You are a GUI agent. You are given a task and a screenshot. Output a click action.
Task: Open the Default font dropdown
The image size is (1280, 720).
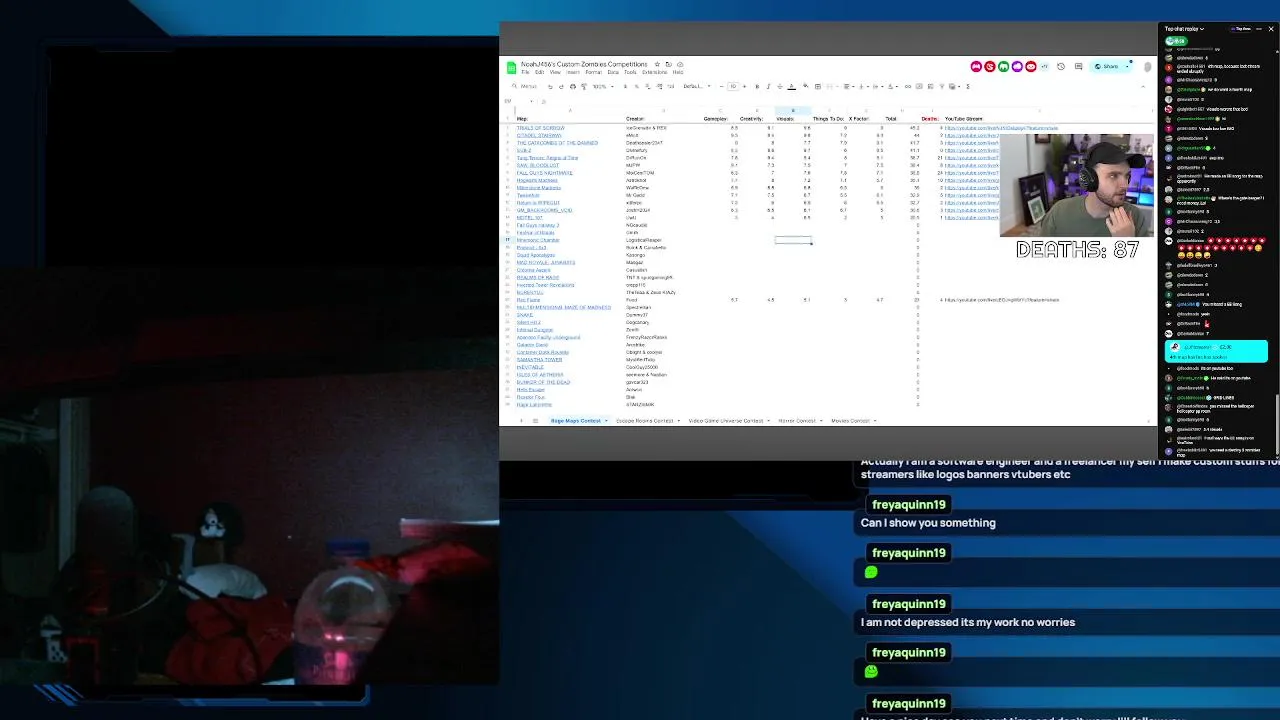click(x=697, y=86)
